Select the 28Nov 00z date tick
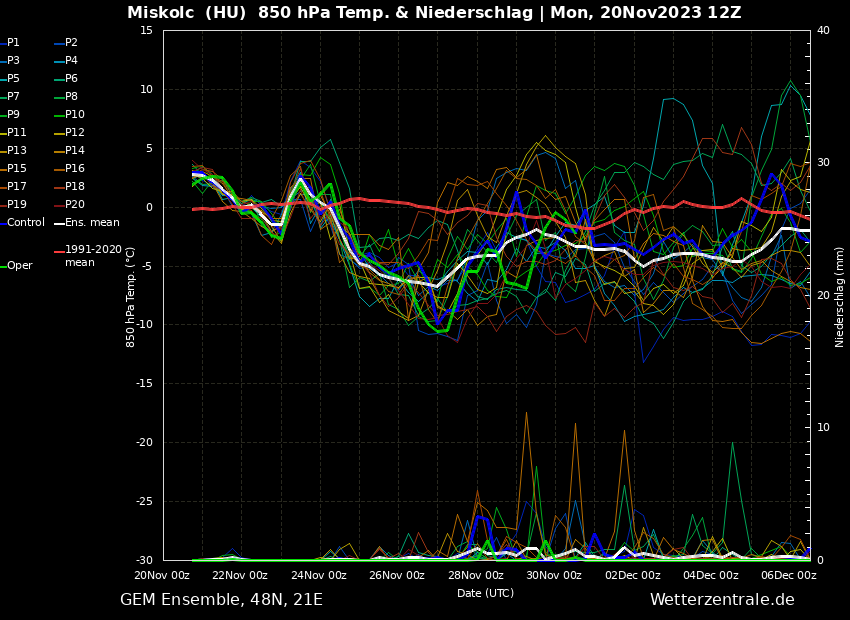 475,575
